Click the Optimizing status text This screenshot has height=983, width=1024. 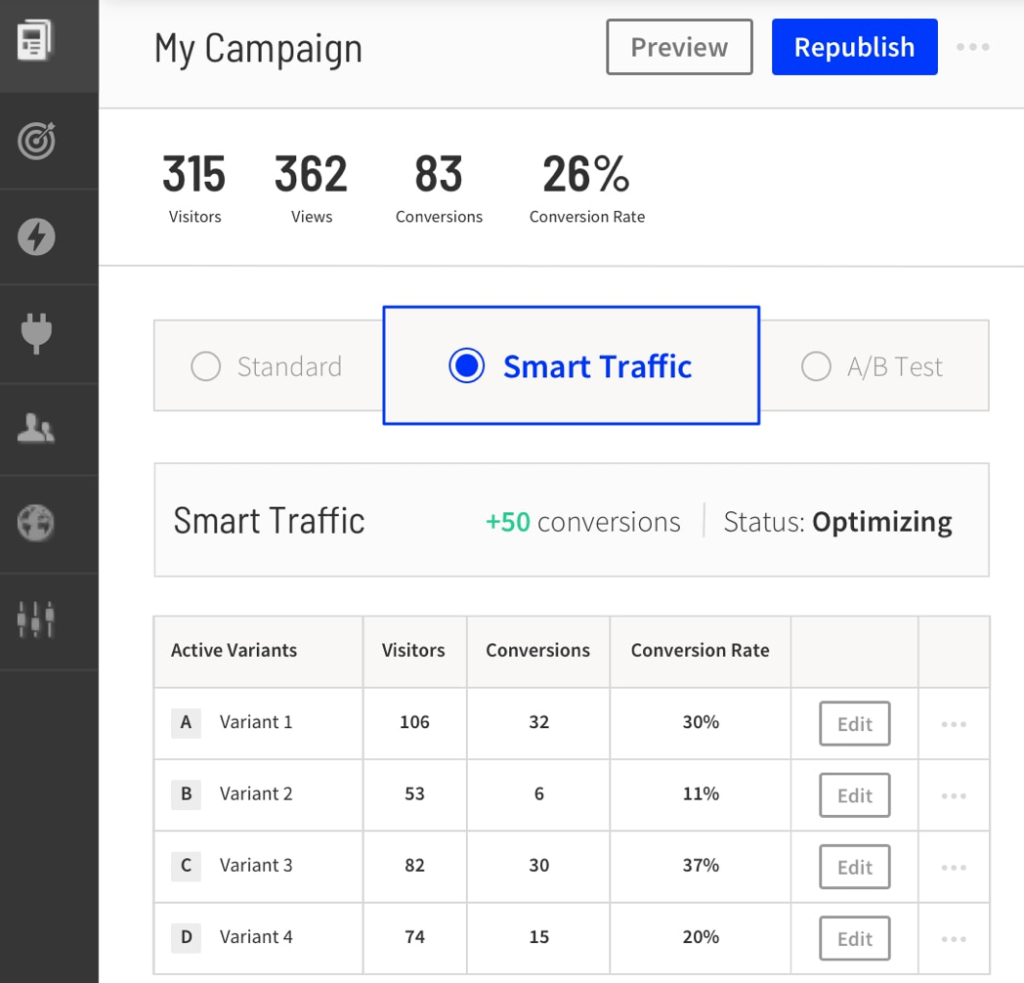pyautogui.click(x=882, y=521)
